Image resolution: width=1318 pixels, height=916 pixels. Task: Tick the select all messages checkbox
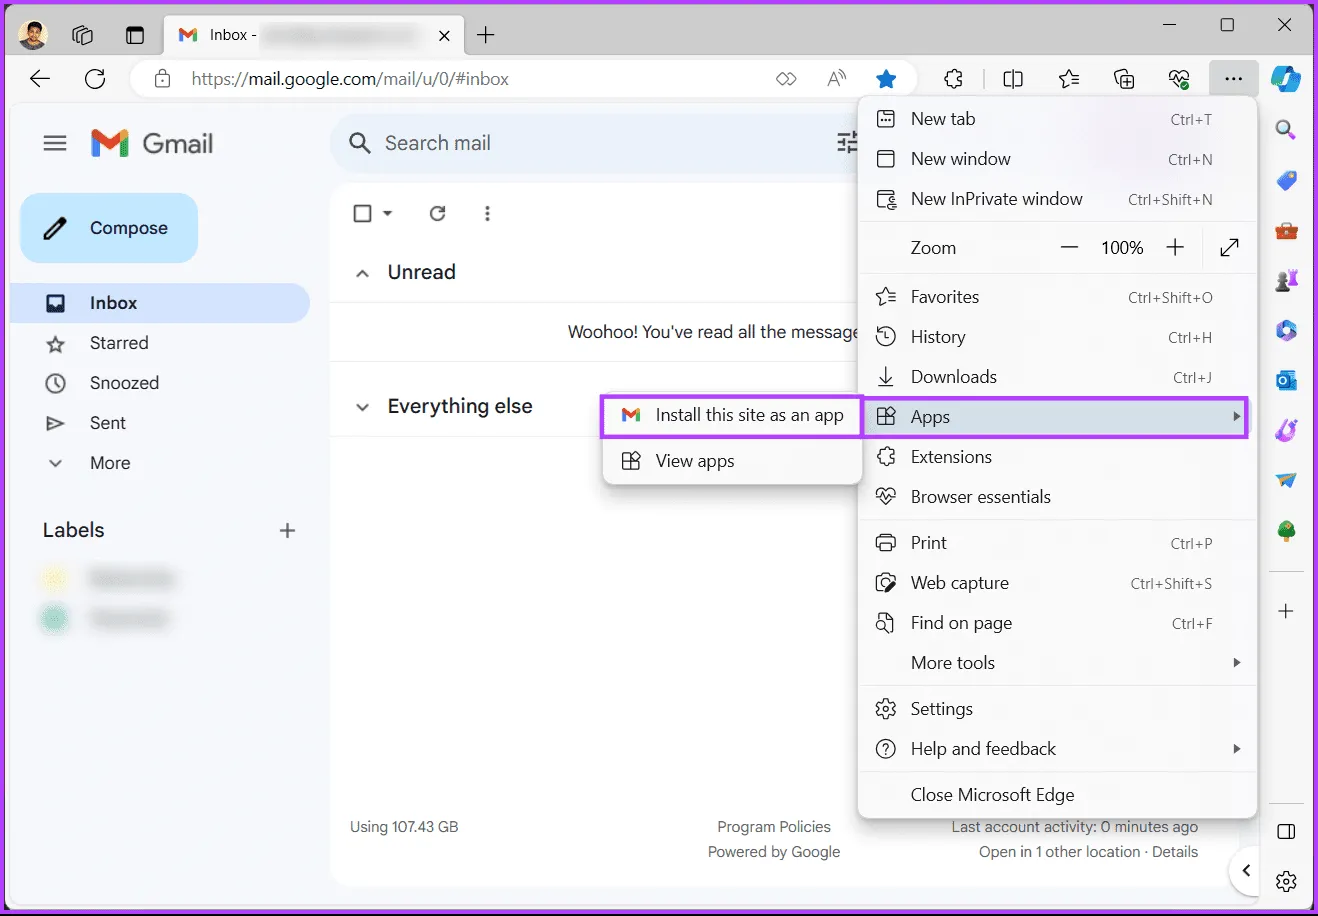tap(363, 213)
